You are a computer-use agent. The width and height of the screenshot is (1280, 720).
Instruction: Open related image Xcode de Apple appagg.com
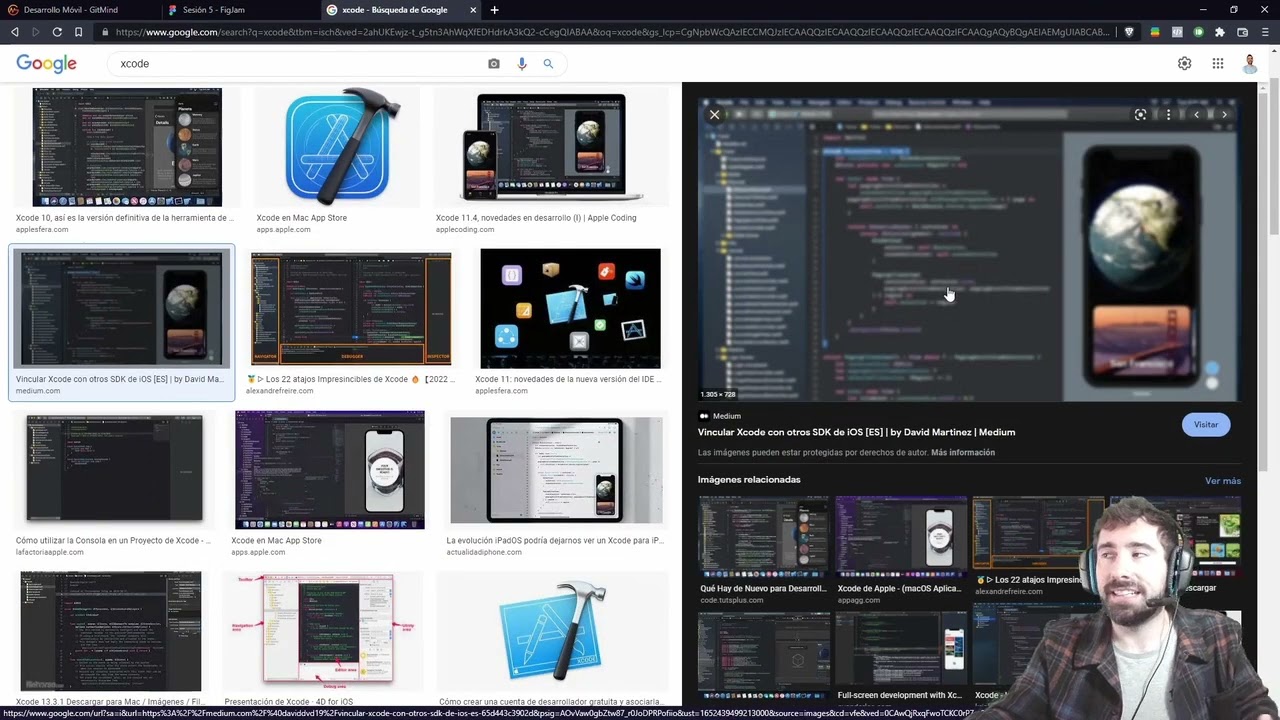(901, 537)
